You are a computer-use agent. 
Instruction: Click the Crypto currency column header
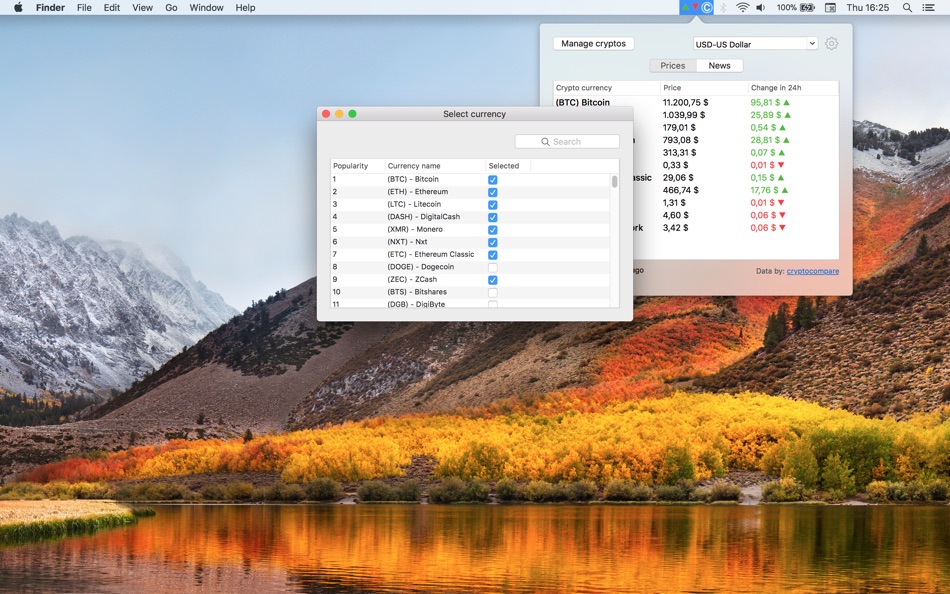click(x=606, y=87)
